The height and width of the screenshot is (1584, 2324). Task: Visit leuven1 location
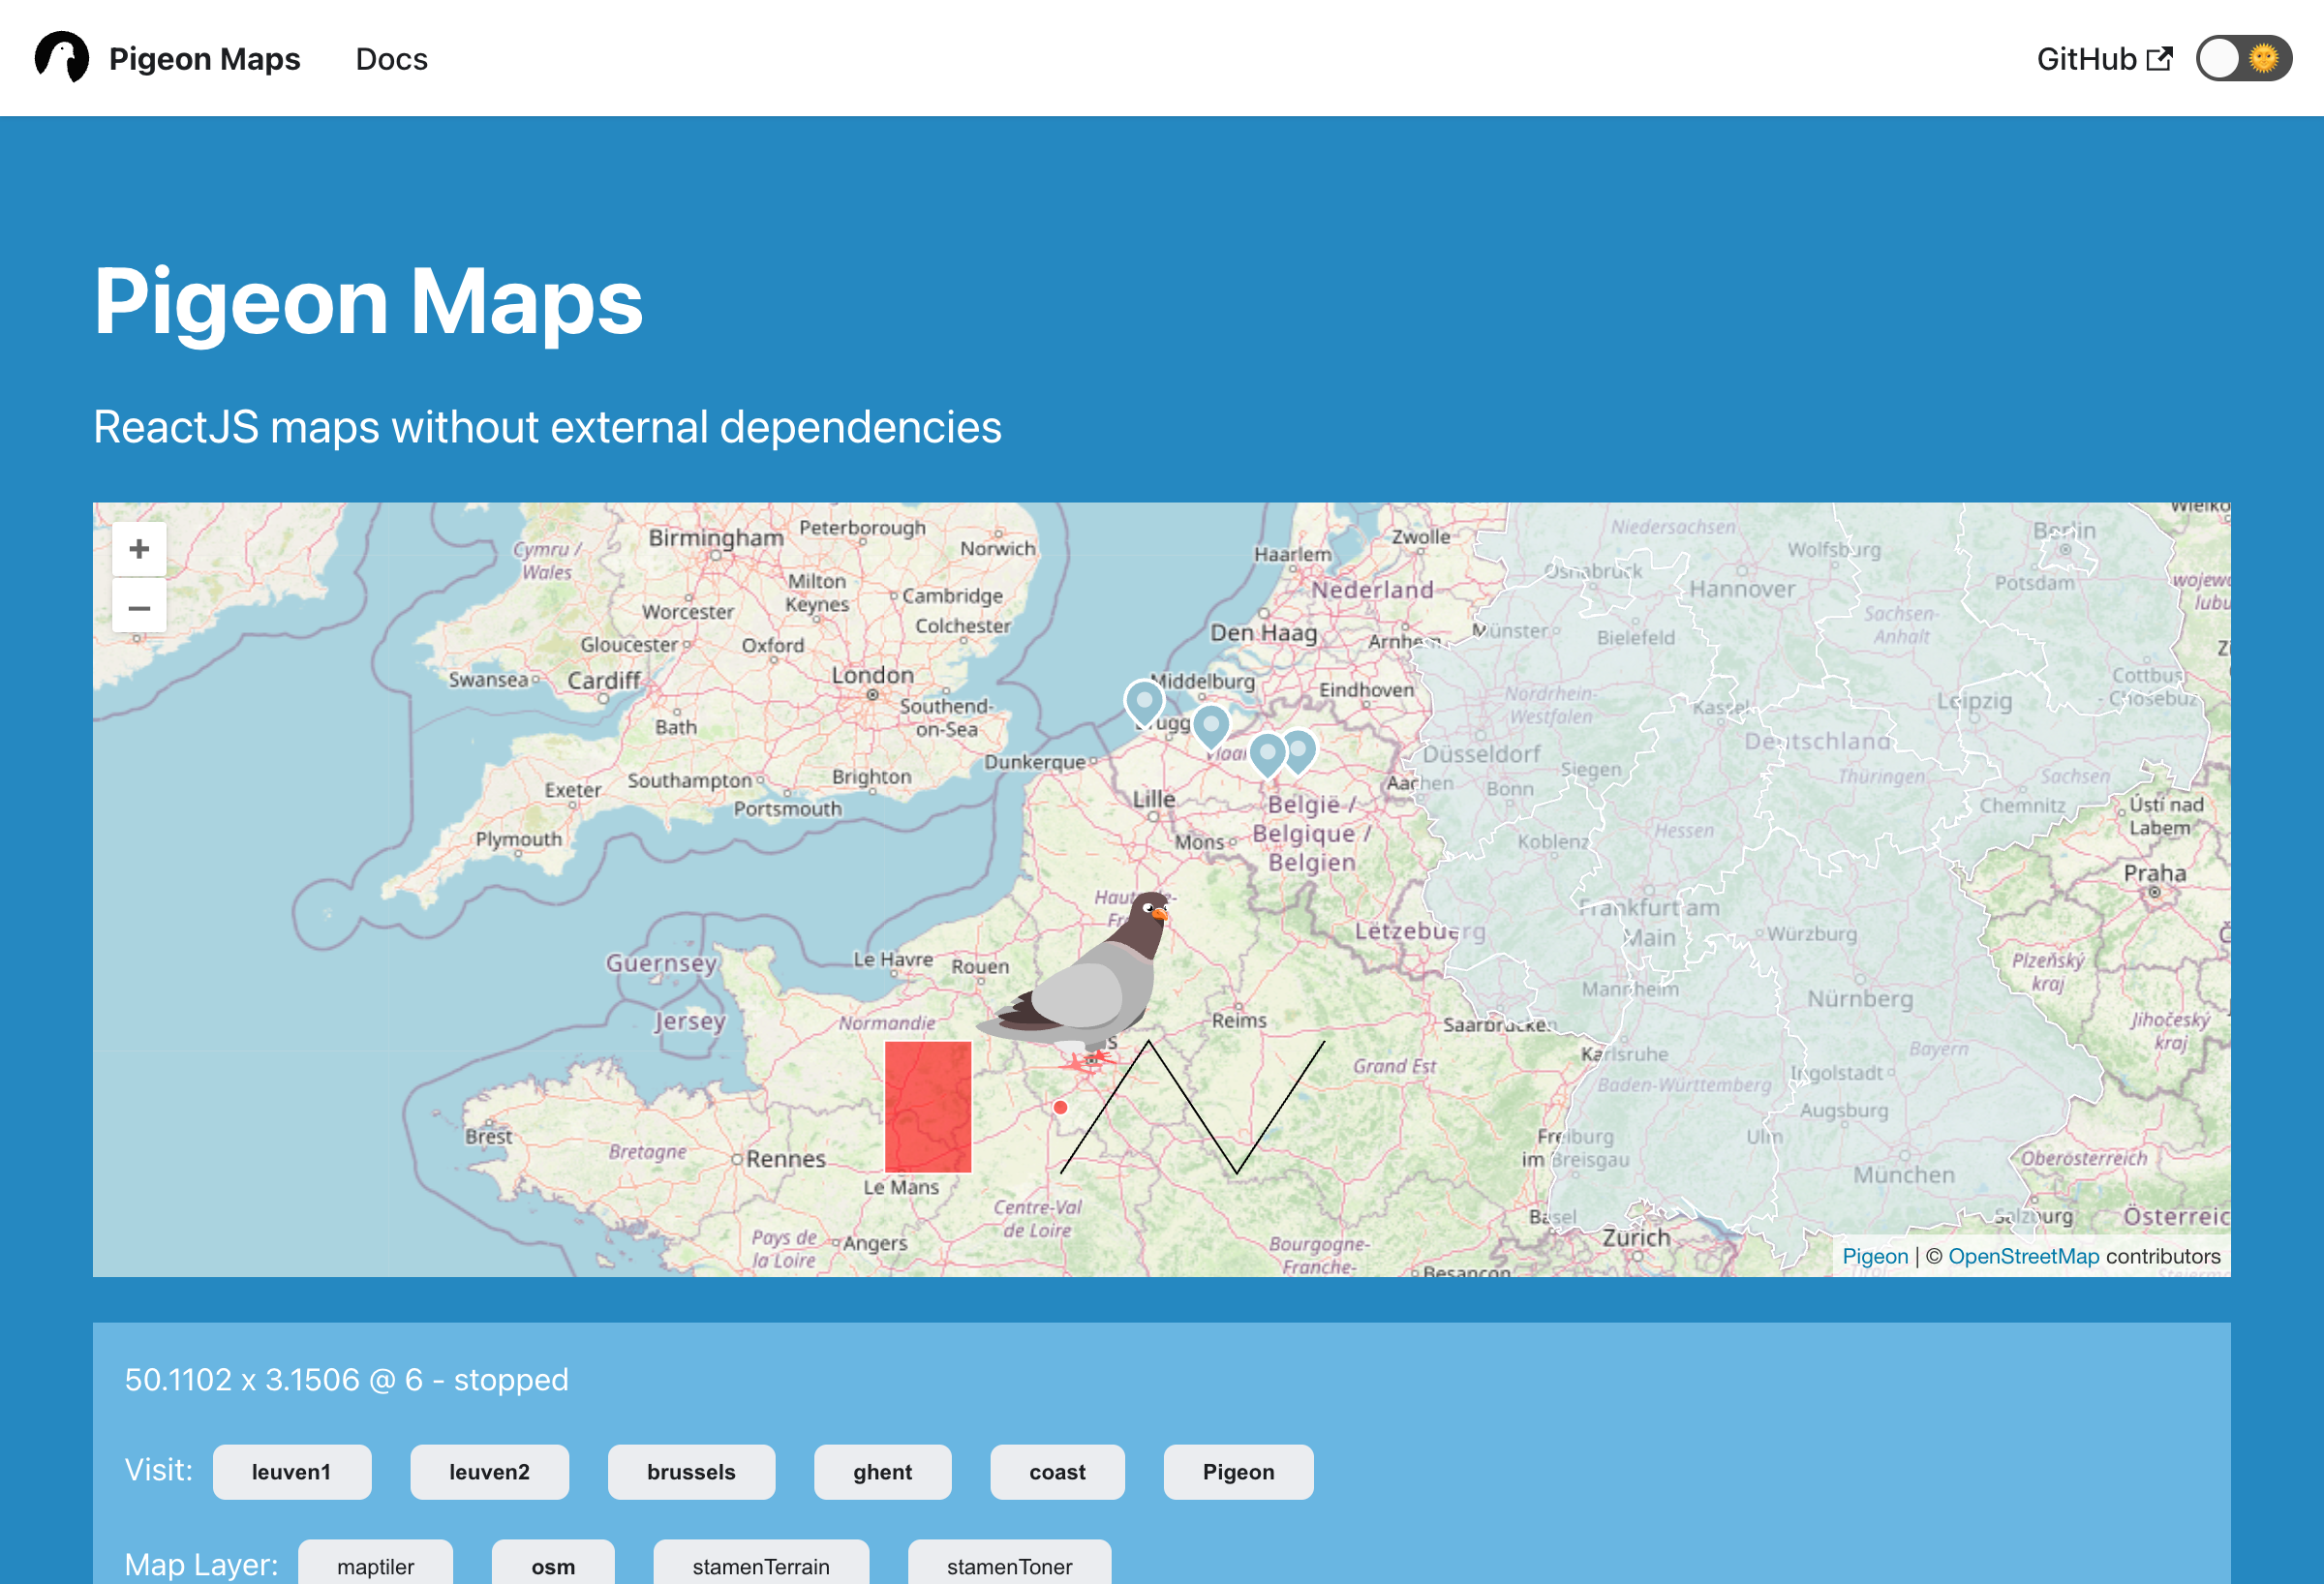point(291,1471)
